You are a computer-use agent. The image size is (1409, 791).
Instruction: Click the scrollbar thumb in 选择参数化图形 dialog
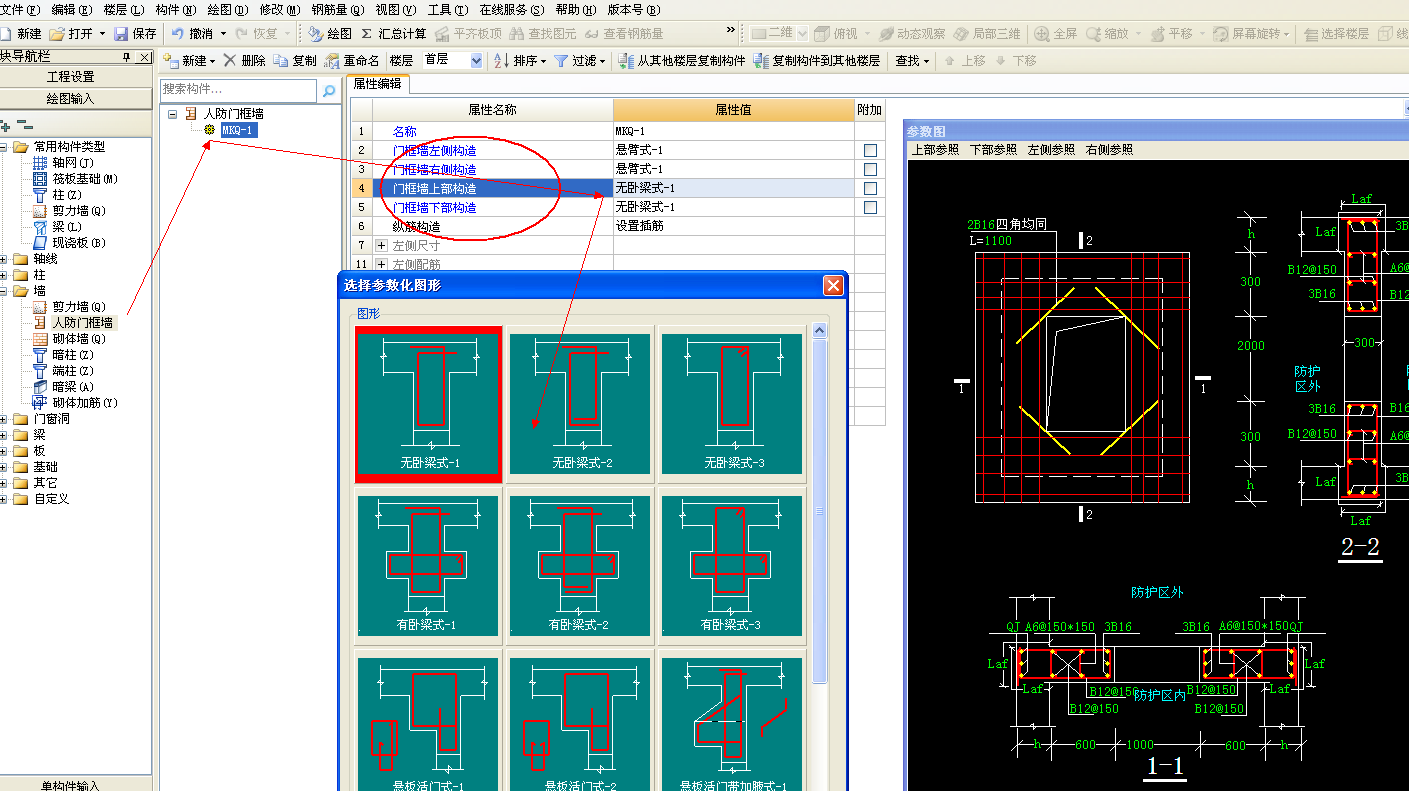point(820,510)
